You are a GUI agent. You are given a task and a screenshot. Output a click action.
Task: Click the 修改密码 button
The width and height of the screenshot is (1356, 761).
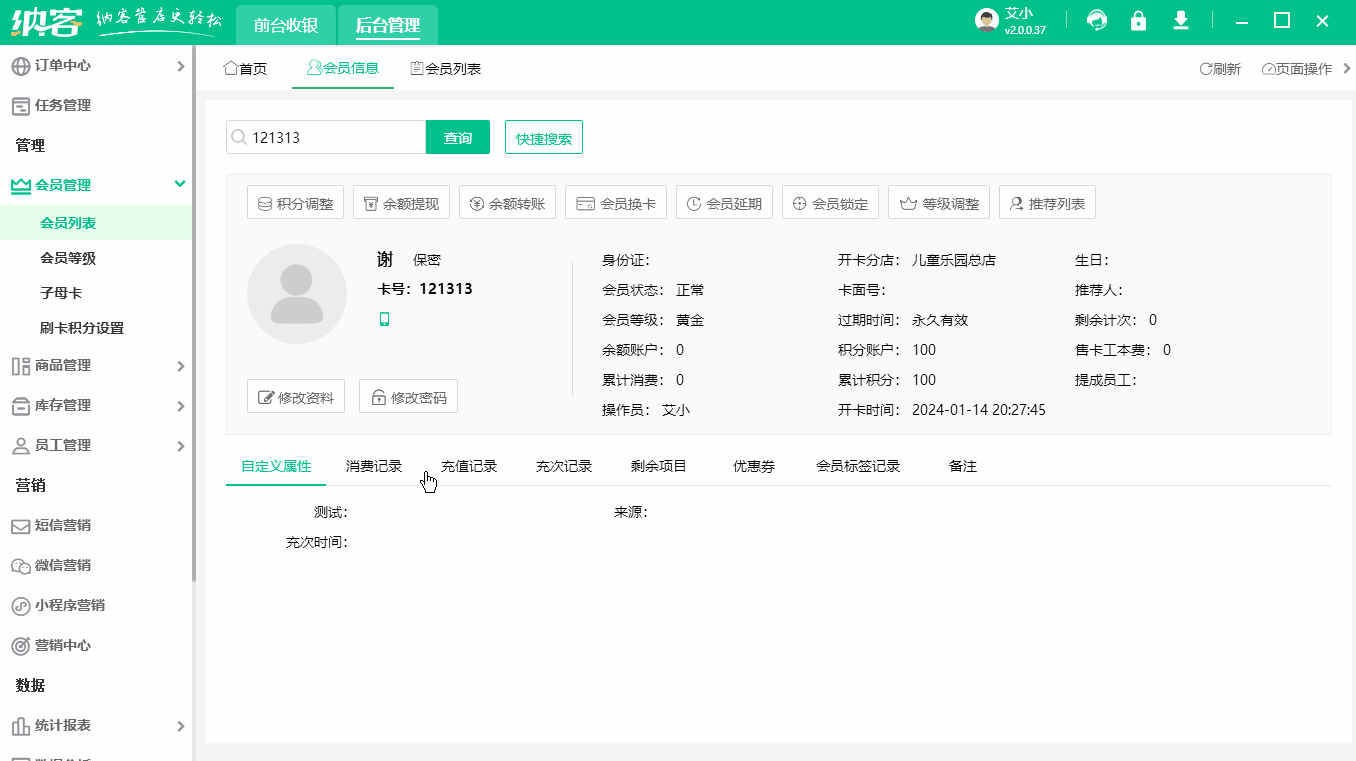408,396
